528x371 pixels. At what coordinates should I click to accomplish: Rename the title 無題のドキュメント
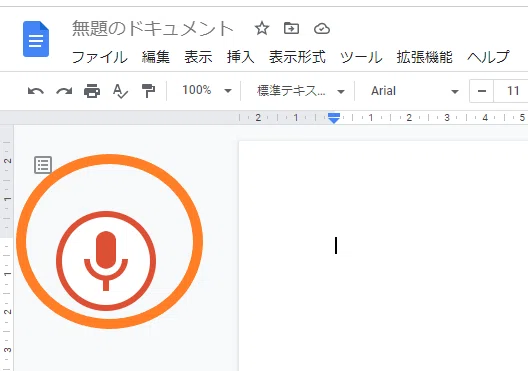click(153, 29)
